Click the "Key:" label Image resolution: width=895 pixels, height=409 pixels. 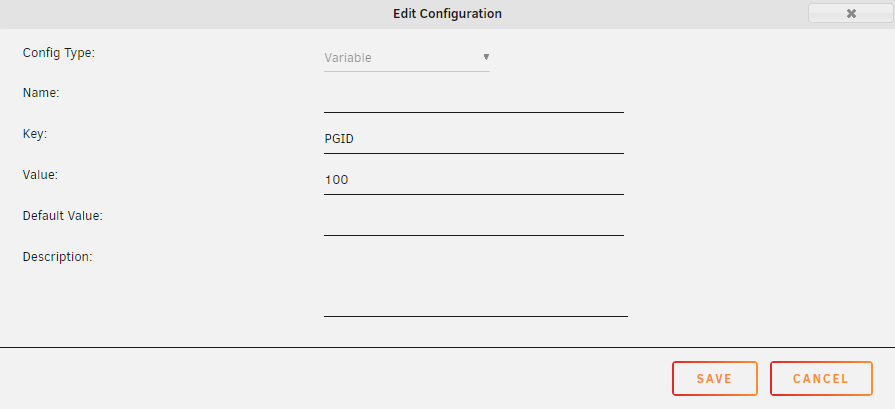pos(36,133)
